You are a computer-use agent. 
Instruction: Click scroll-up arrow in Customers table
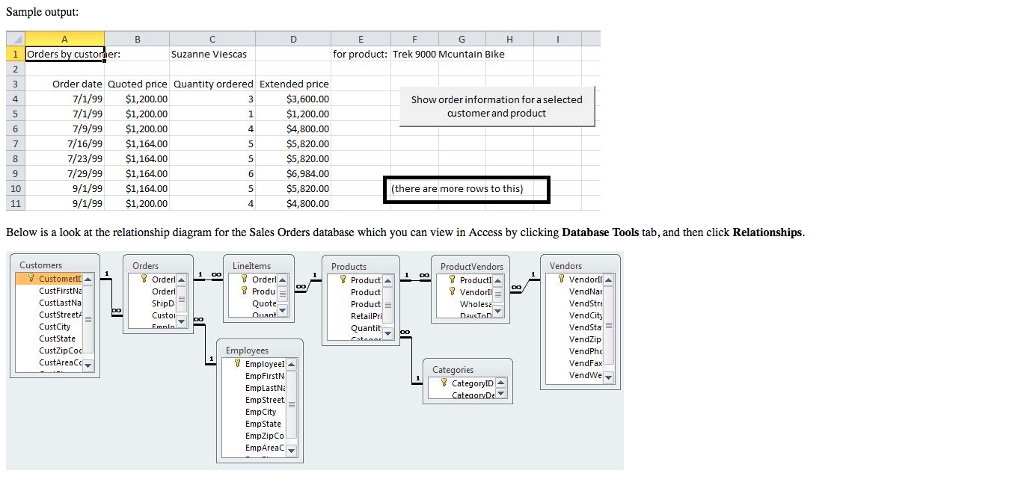tap(88, 280)
